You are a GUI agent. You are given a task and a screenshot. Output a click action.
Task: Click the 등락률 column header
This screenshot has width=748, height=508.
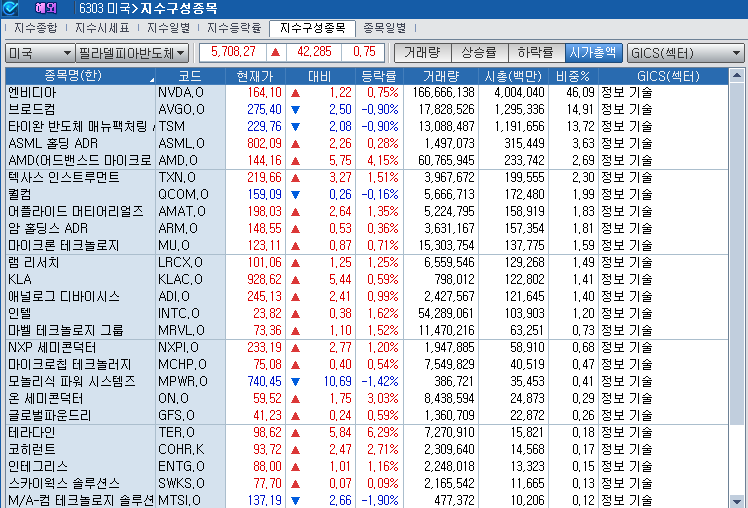[x=379, y=76]
